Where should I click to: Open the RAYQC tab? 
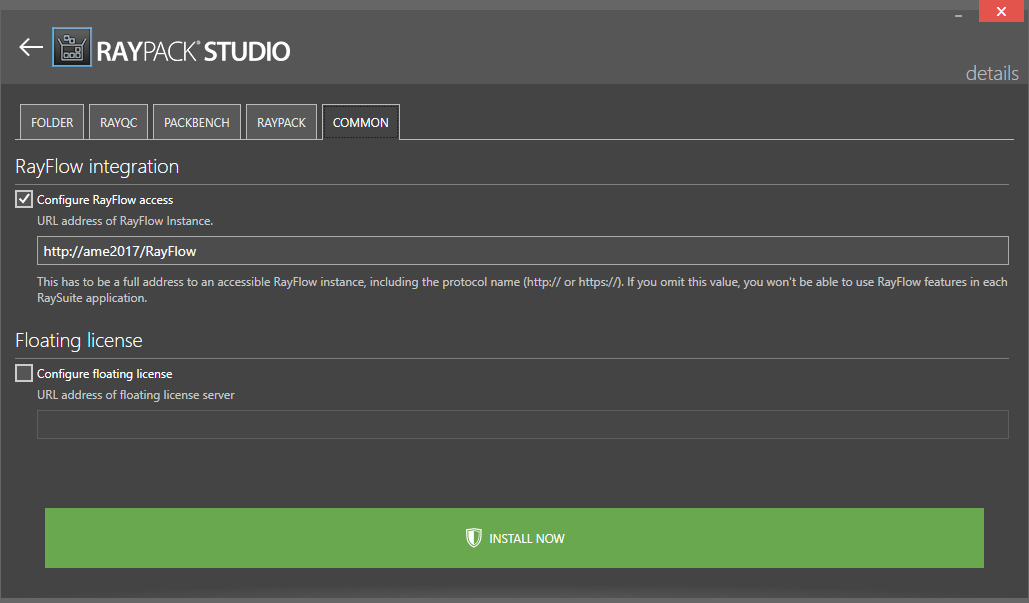point(118,122)
